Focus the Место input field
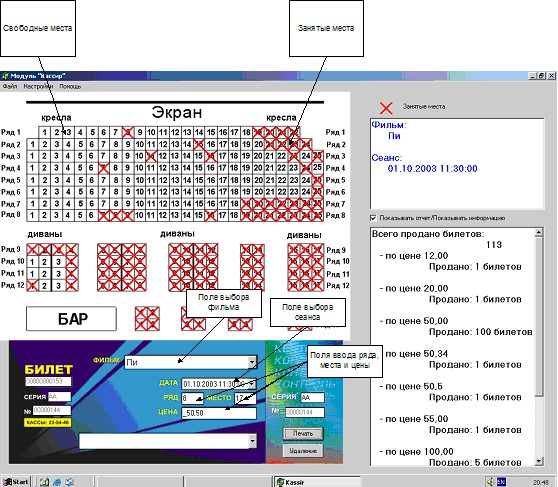The image size is (558, 487). (245, 398)
